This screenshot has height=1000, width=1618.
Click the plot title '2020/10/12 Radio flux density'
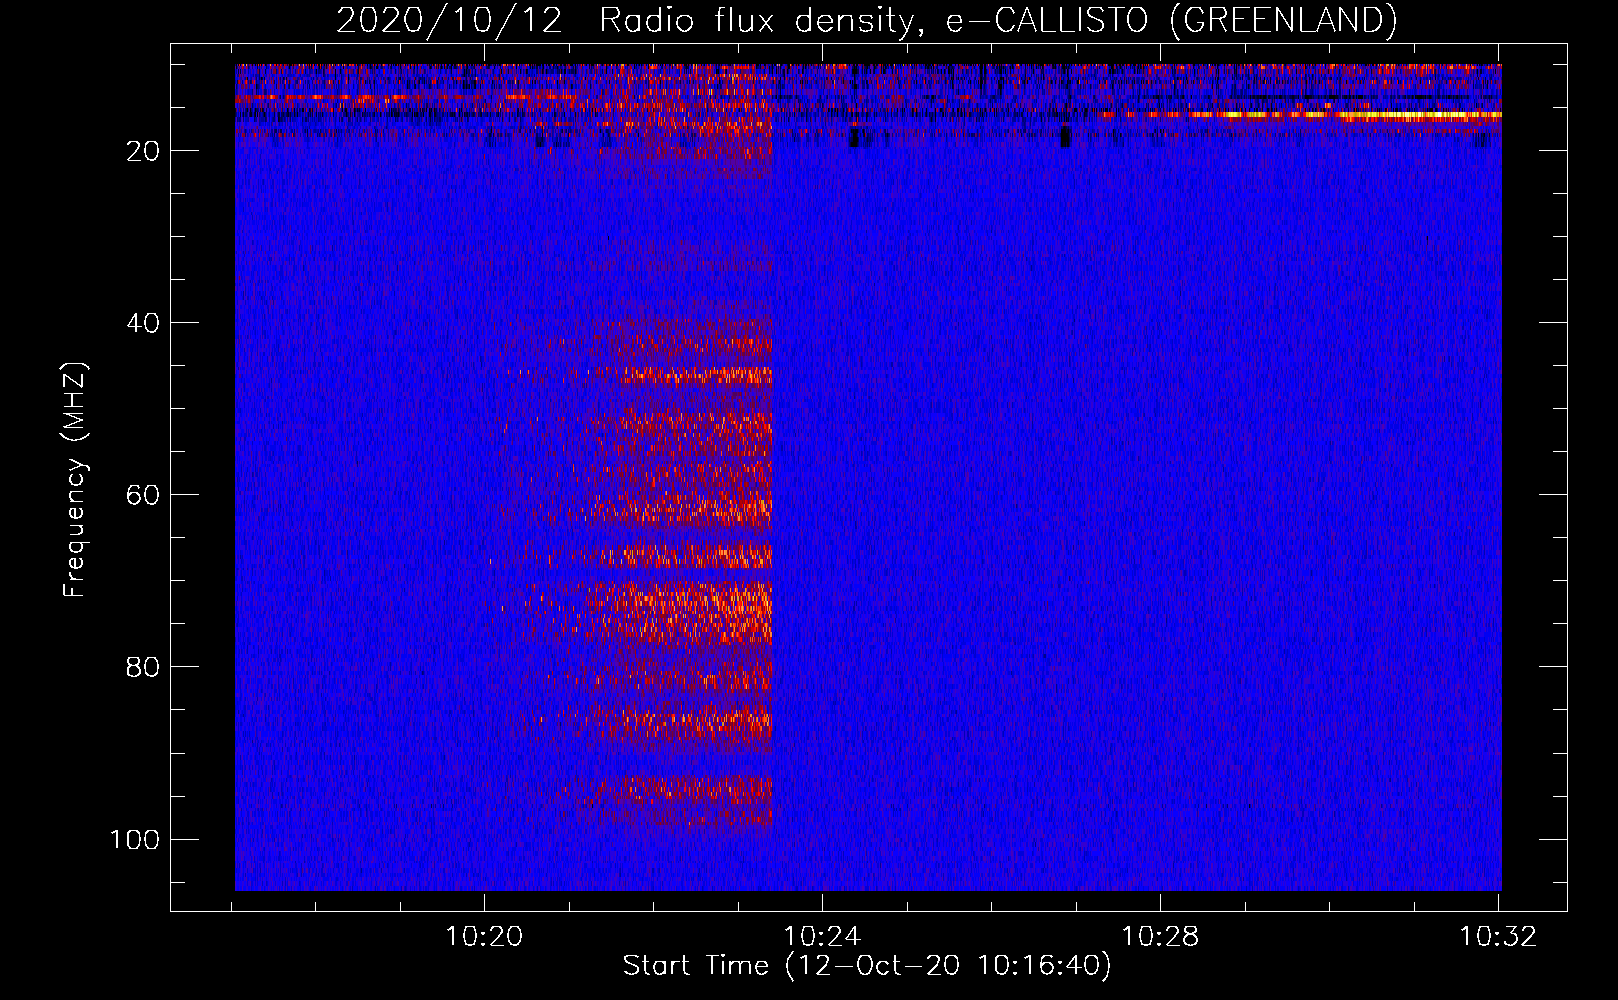866,20
